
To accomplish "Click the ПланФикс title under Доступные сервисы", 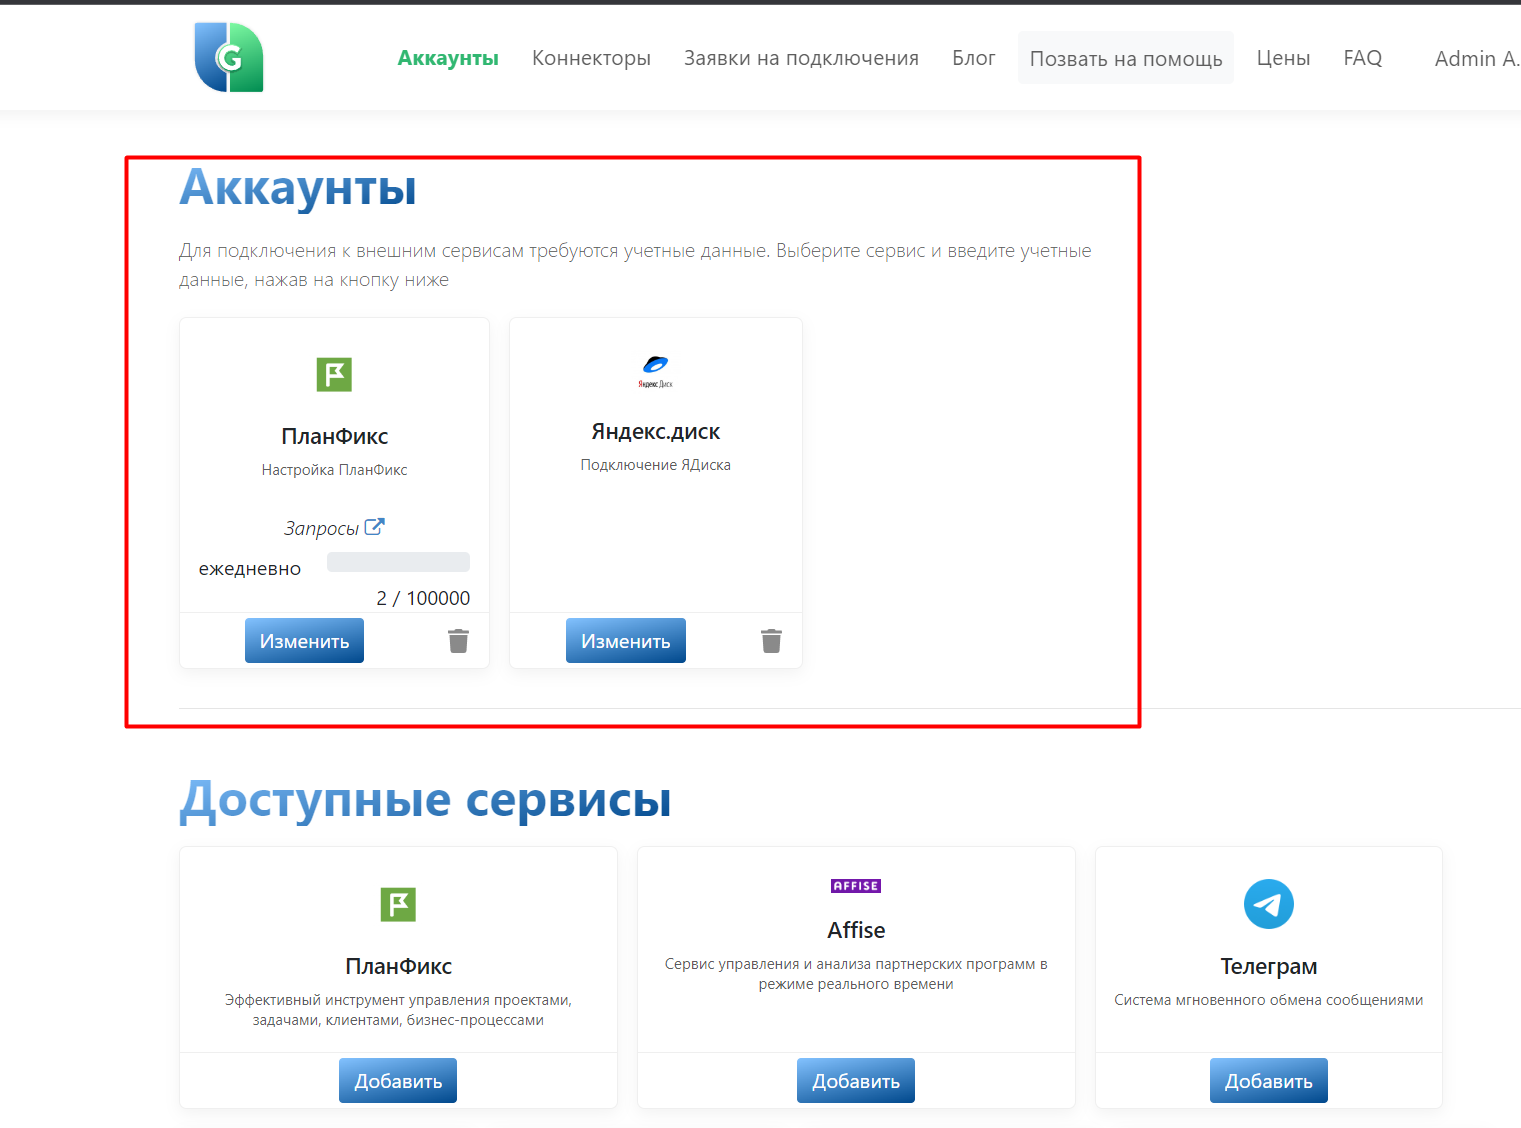I will pyautogui.click(x=398, y=966).
